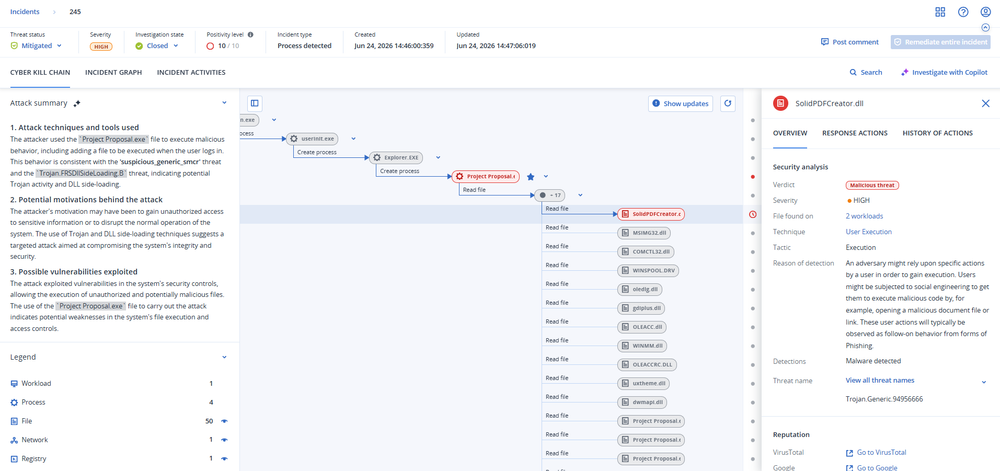This screenshot has height=471, width=1000.
Task: Refresh the kill chain graph
Action: click(728, 103)
